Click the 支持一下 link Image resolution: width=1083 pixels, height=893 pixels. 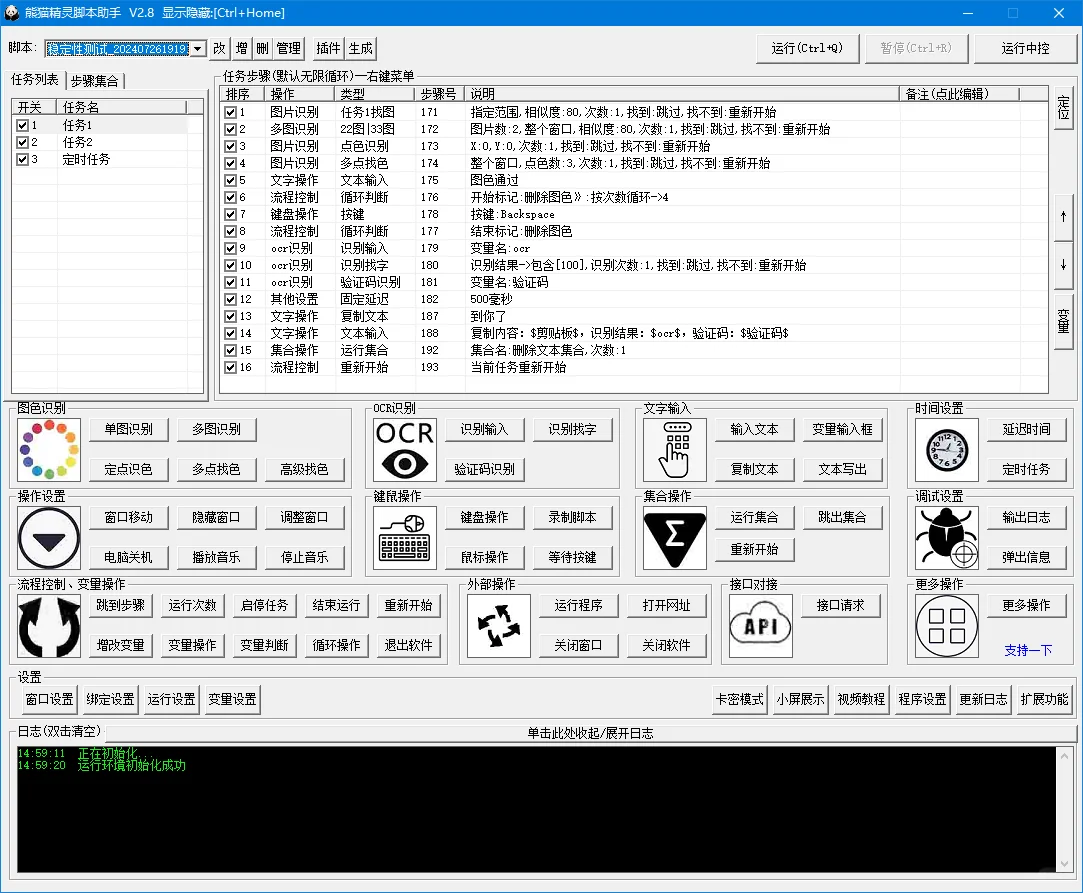1030,650
